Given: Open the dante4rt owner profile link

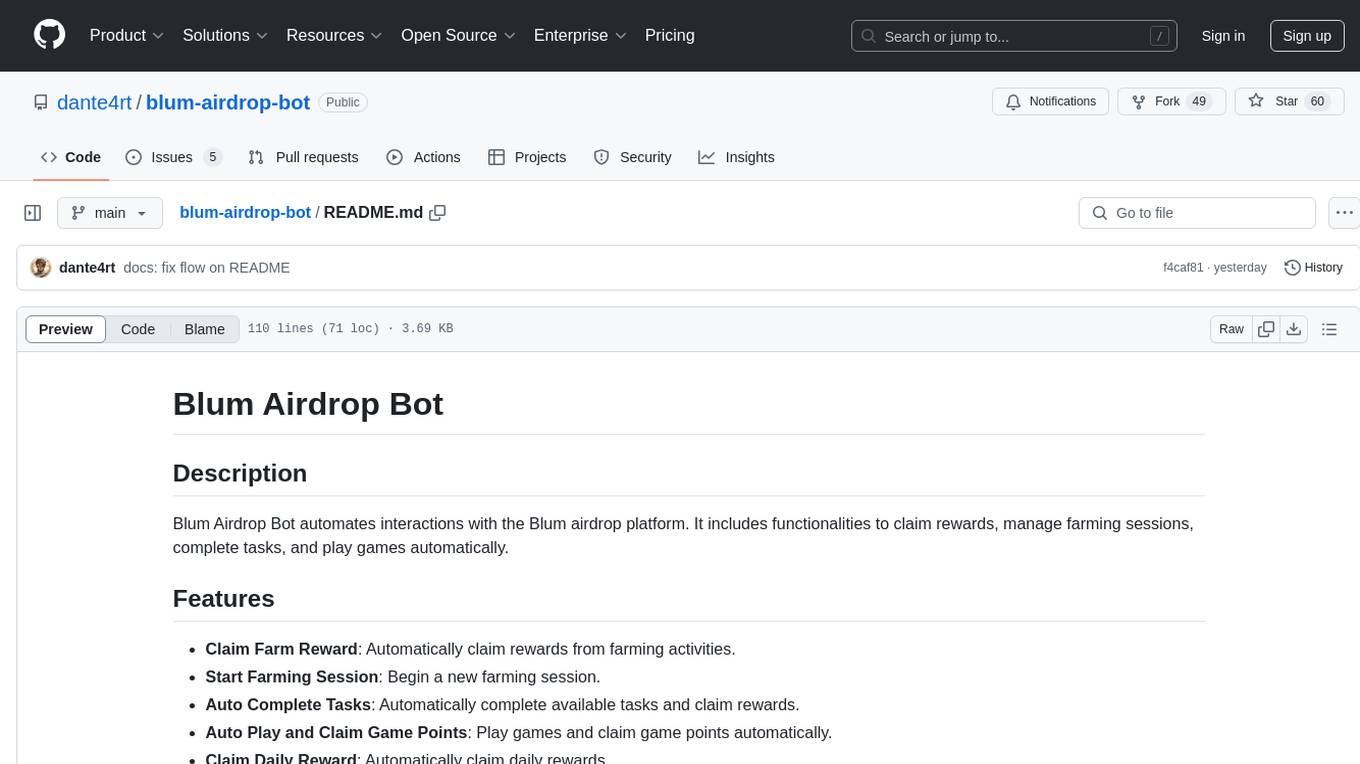Looking at the screenshot, I should pyautogui.click(x=95, y=102).
